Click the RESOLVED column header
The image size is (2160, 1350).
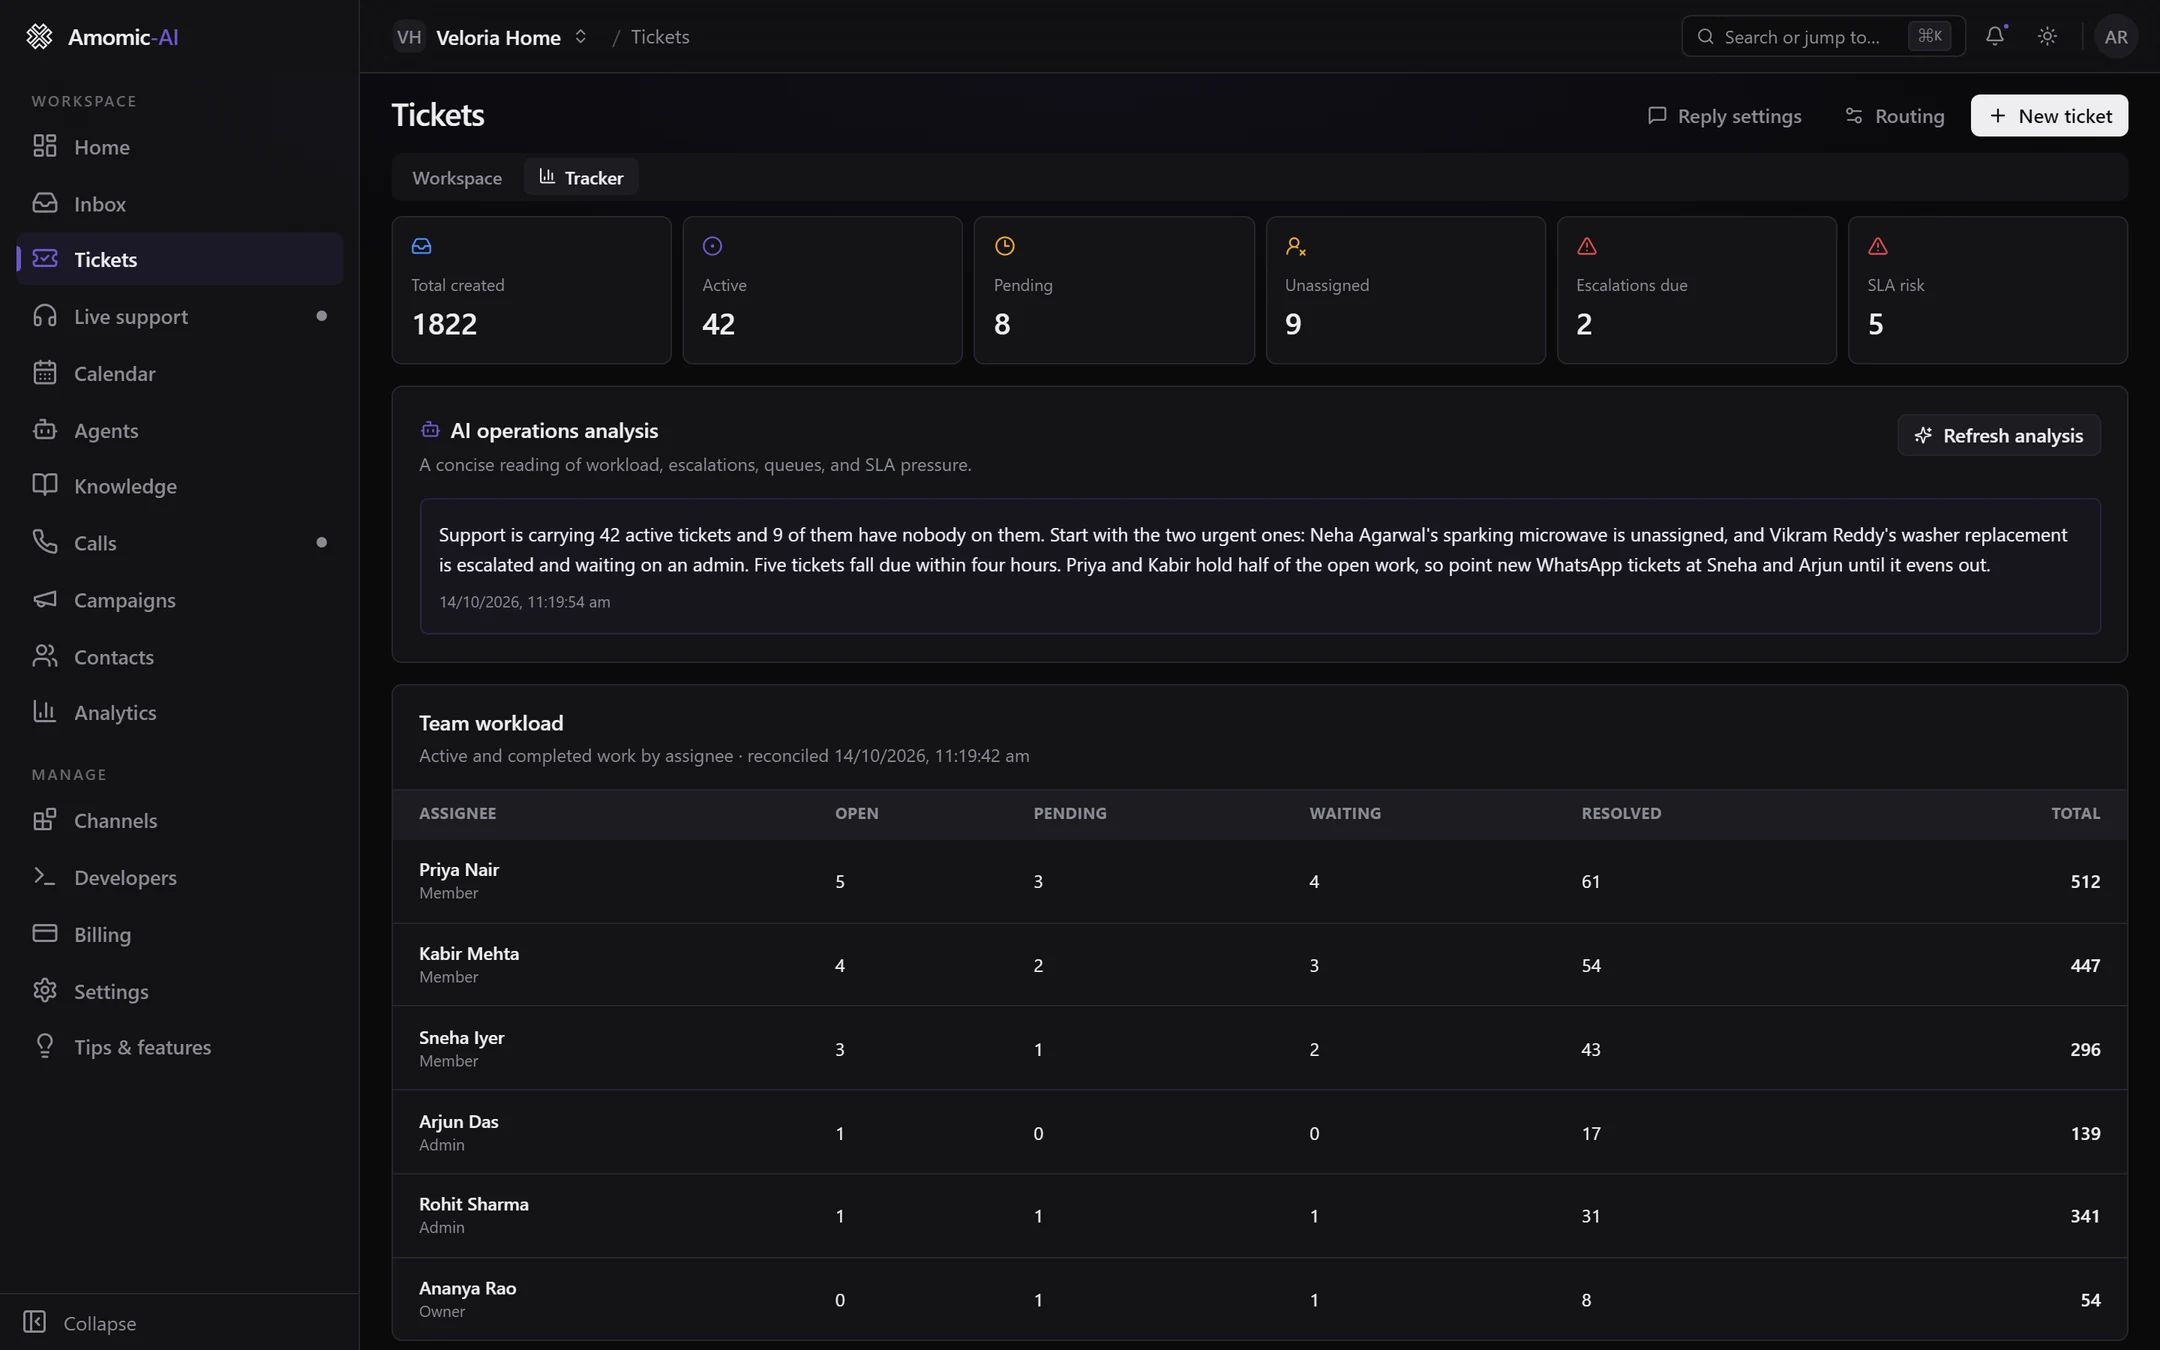(x=1621, y=813)
